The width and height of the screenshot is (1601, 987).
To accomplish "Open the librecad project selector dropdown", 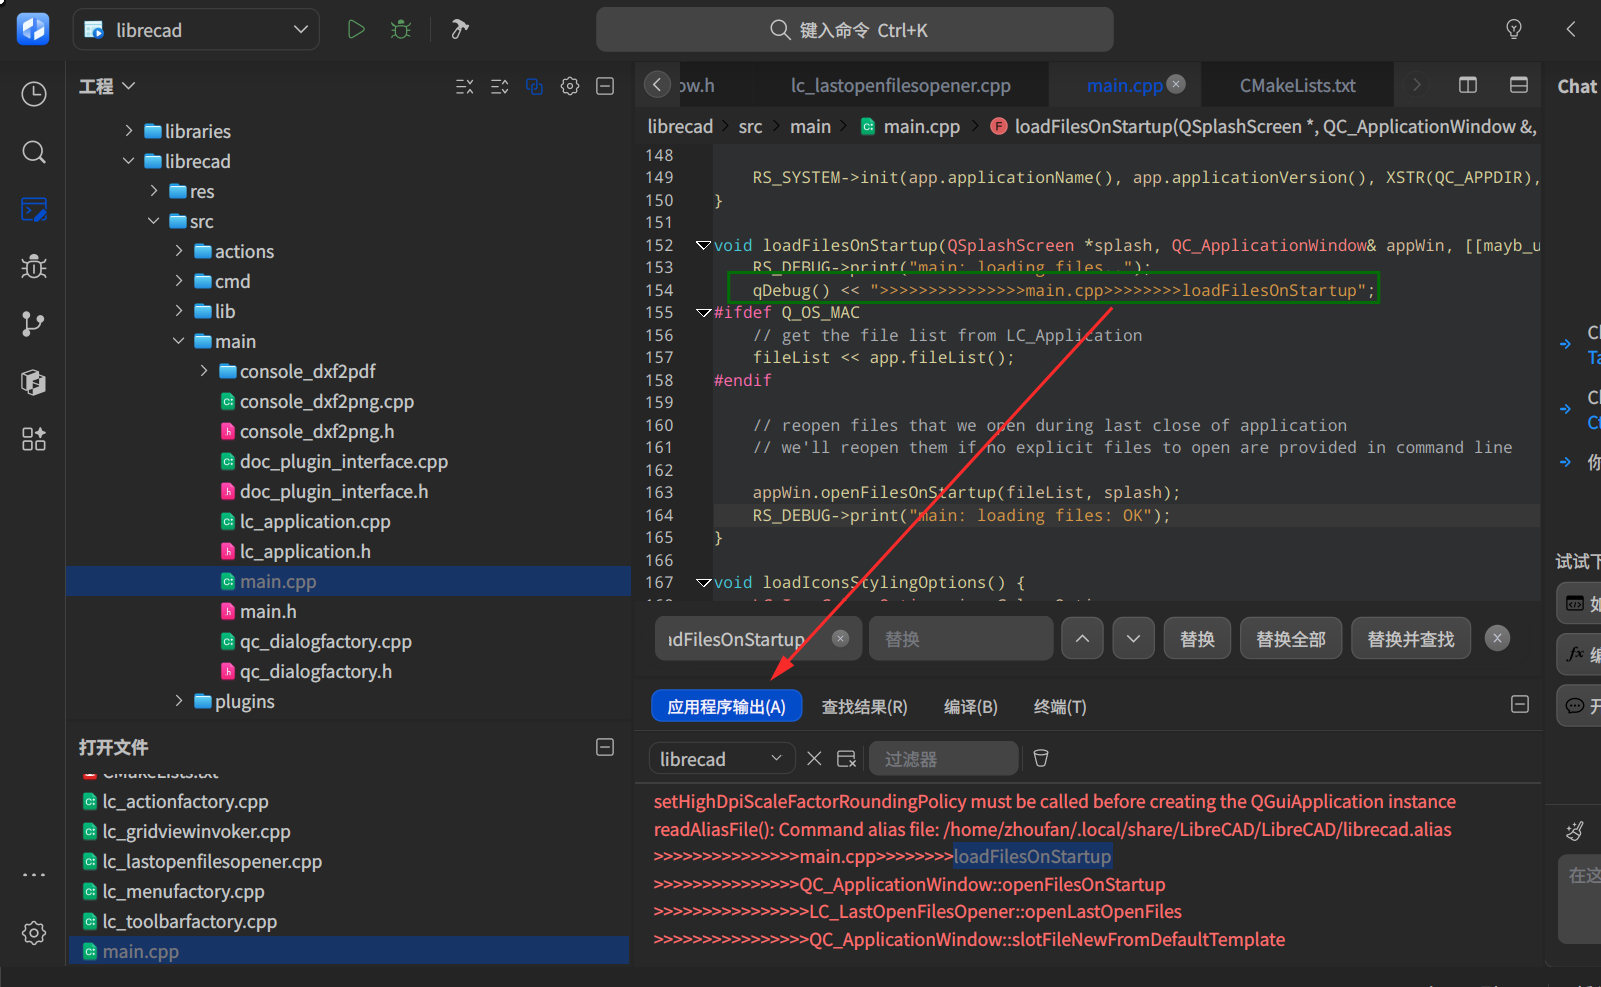I will (196, 30).
